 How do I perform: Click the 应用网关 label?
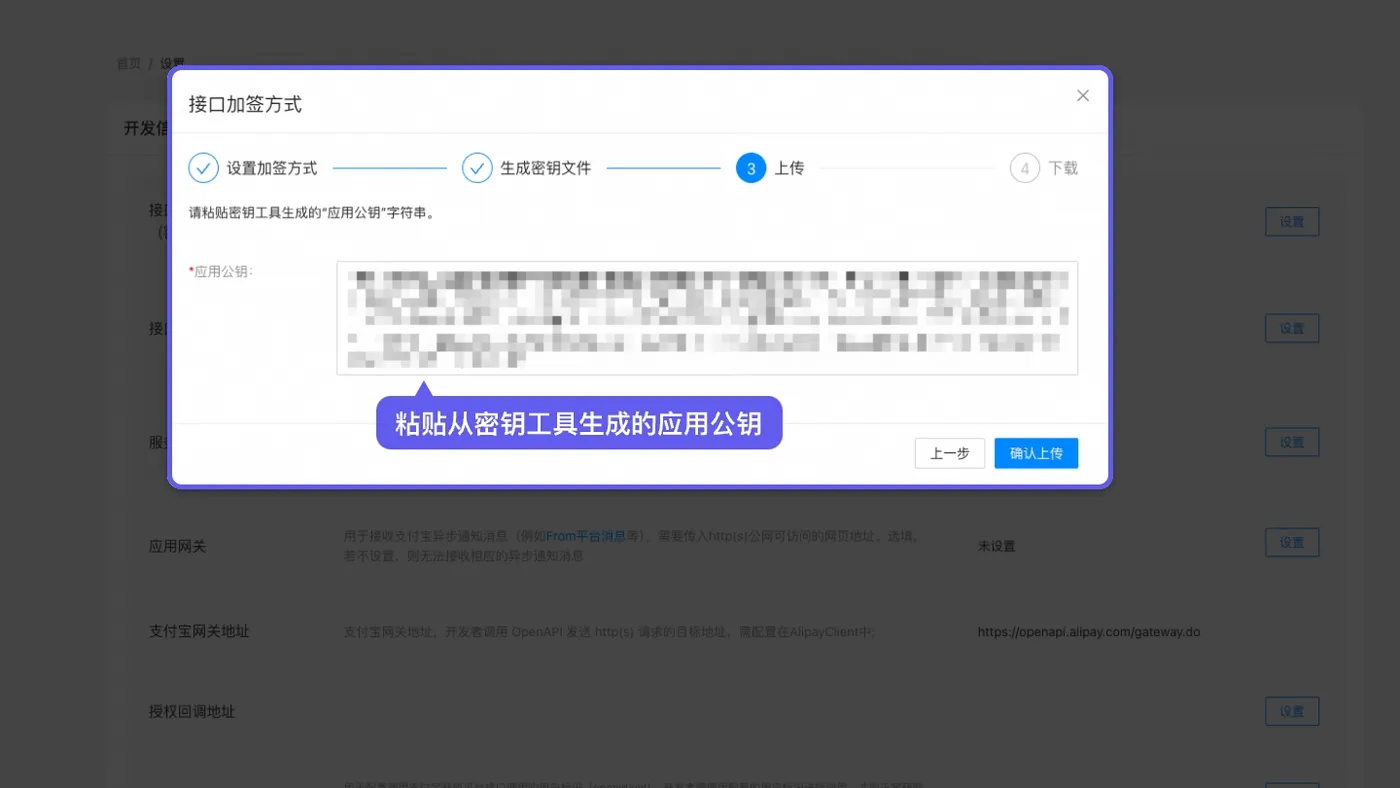tap(177, 546)
